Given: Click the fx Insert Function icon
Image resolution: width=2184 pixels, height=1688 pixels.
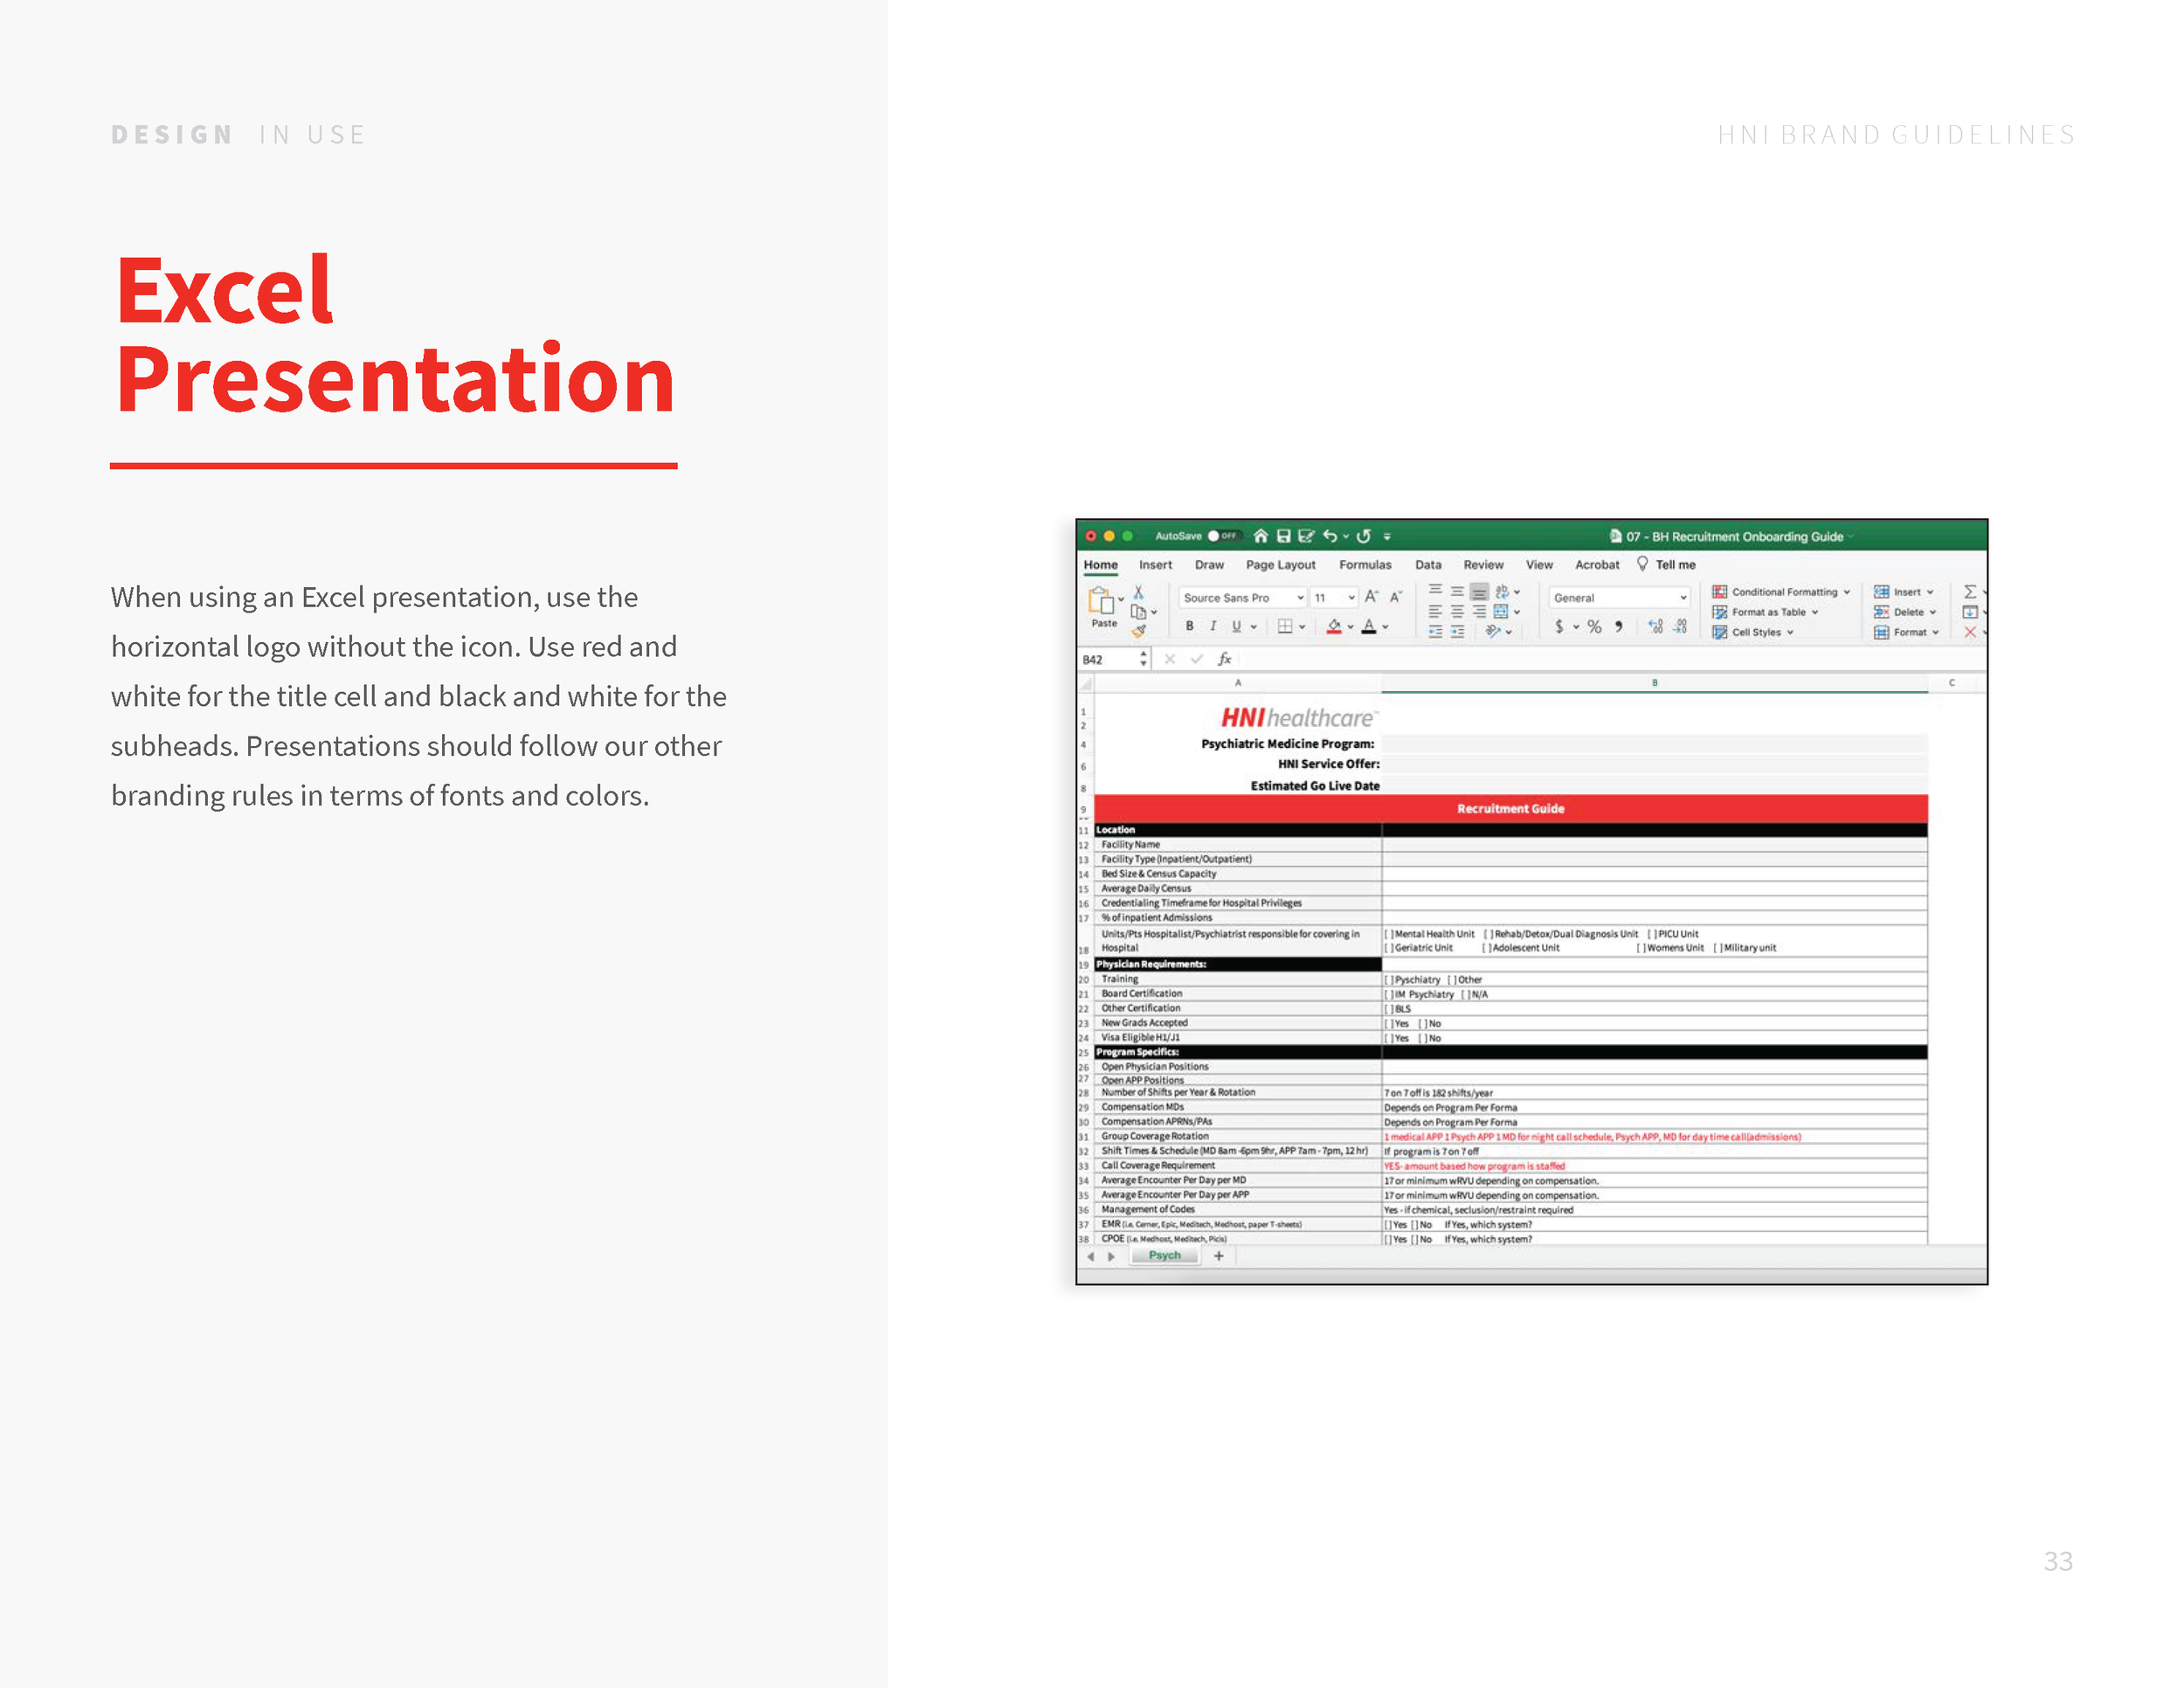Looking at the screenshot, I should tap(1224, 659).
